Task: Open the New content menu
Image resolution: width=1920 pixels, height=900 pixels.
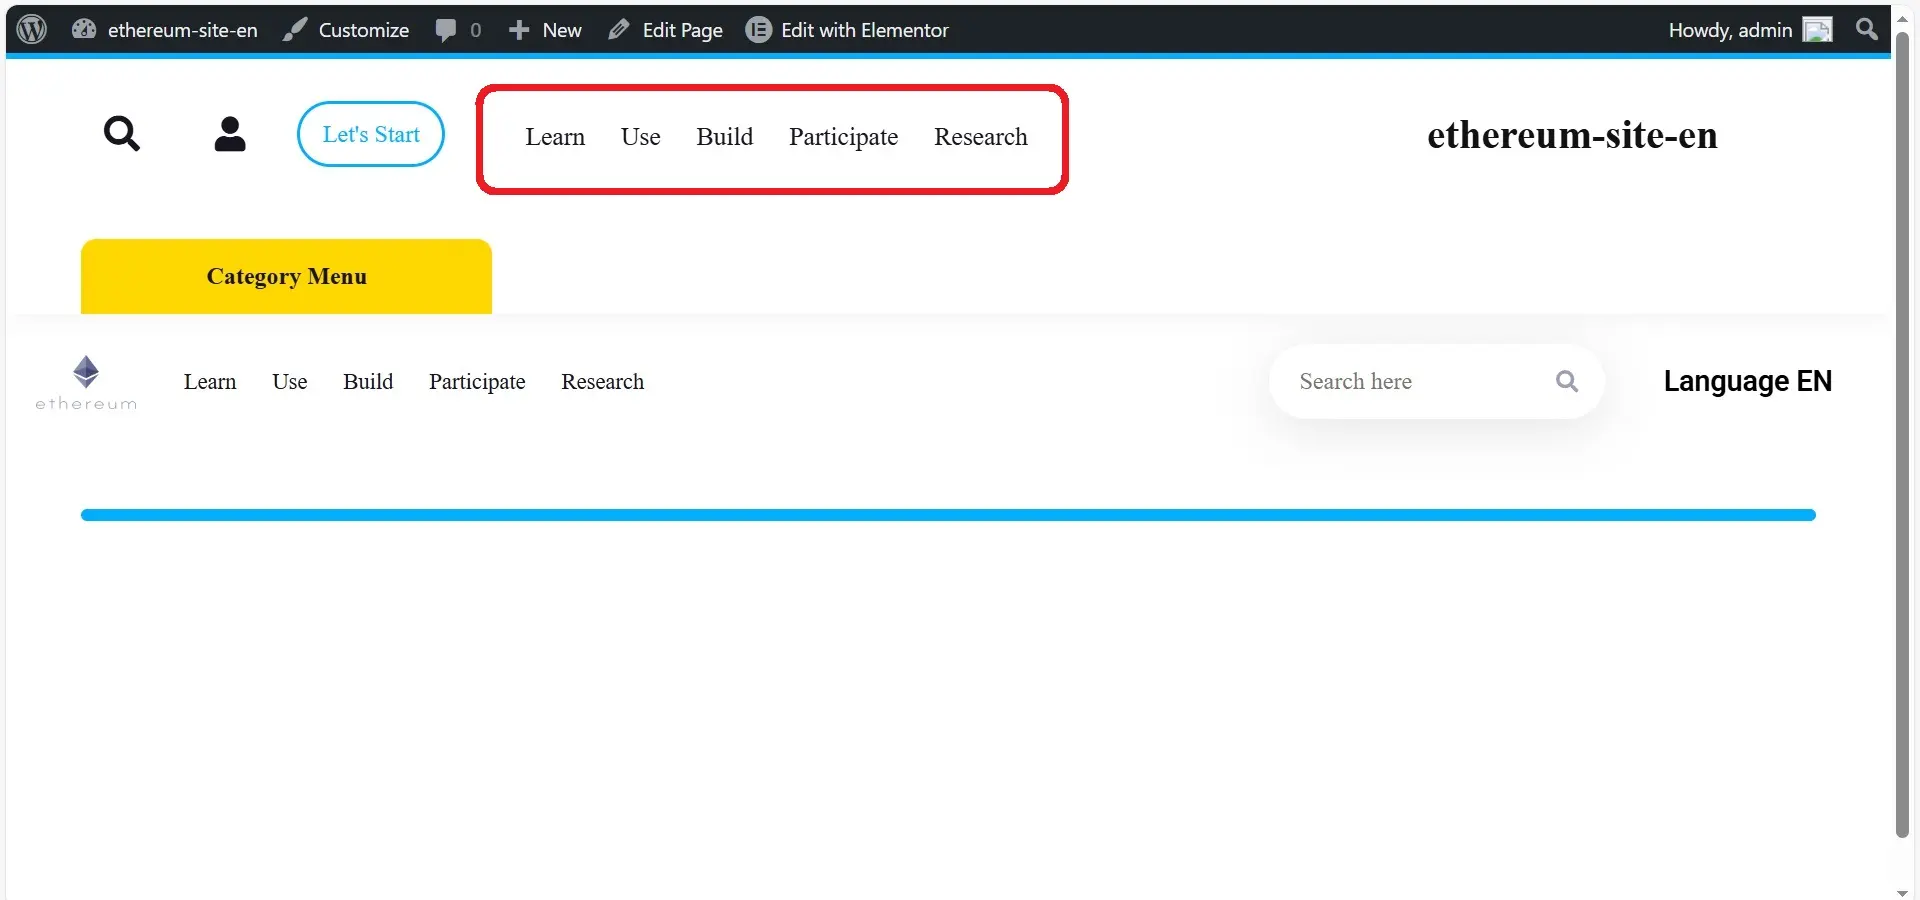Action: [546, 30]
